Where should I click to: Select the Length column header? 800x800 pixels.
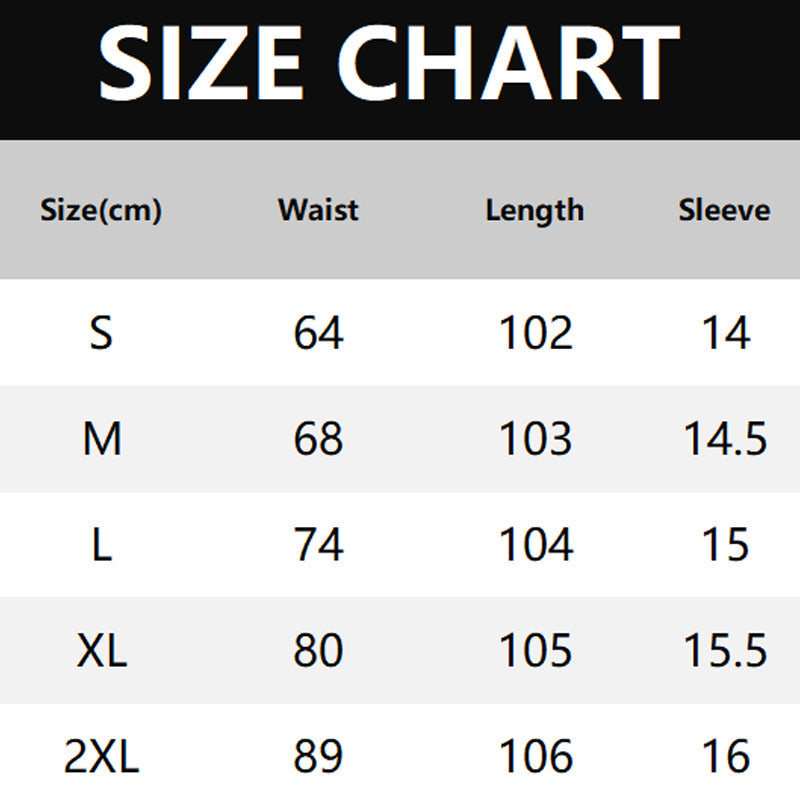tap(535, 211)
